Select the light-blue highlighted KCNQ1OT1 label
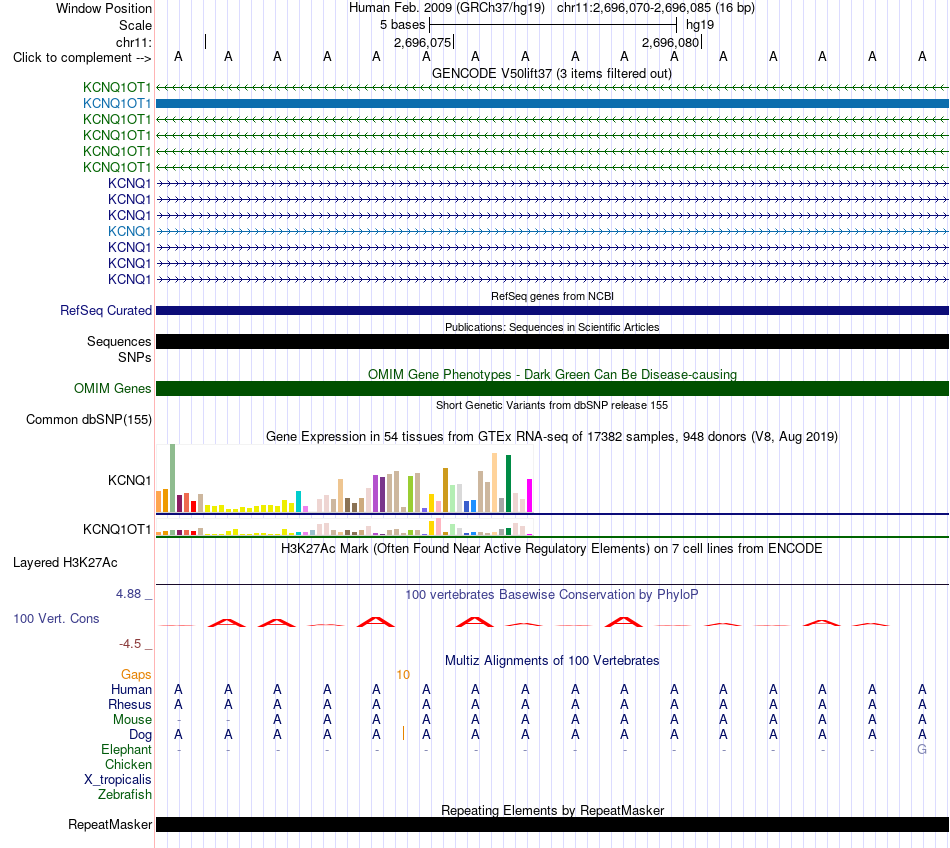 (117, 104)
